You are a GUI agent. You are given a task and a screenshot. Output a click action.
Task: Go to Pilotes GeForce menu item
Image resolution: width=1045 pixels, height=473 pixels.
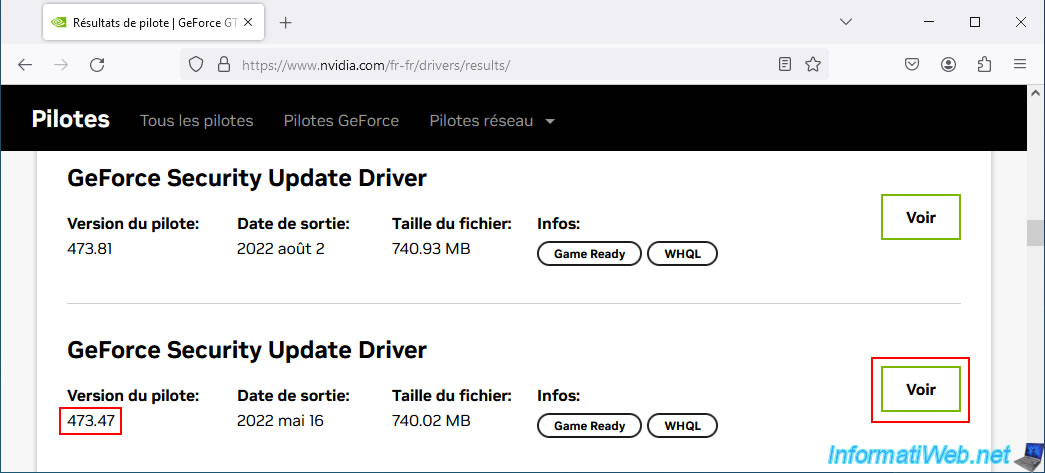[x=341, y=121]
